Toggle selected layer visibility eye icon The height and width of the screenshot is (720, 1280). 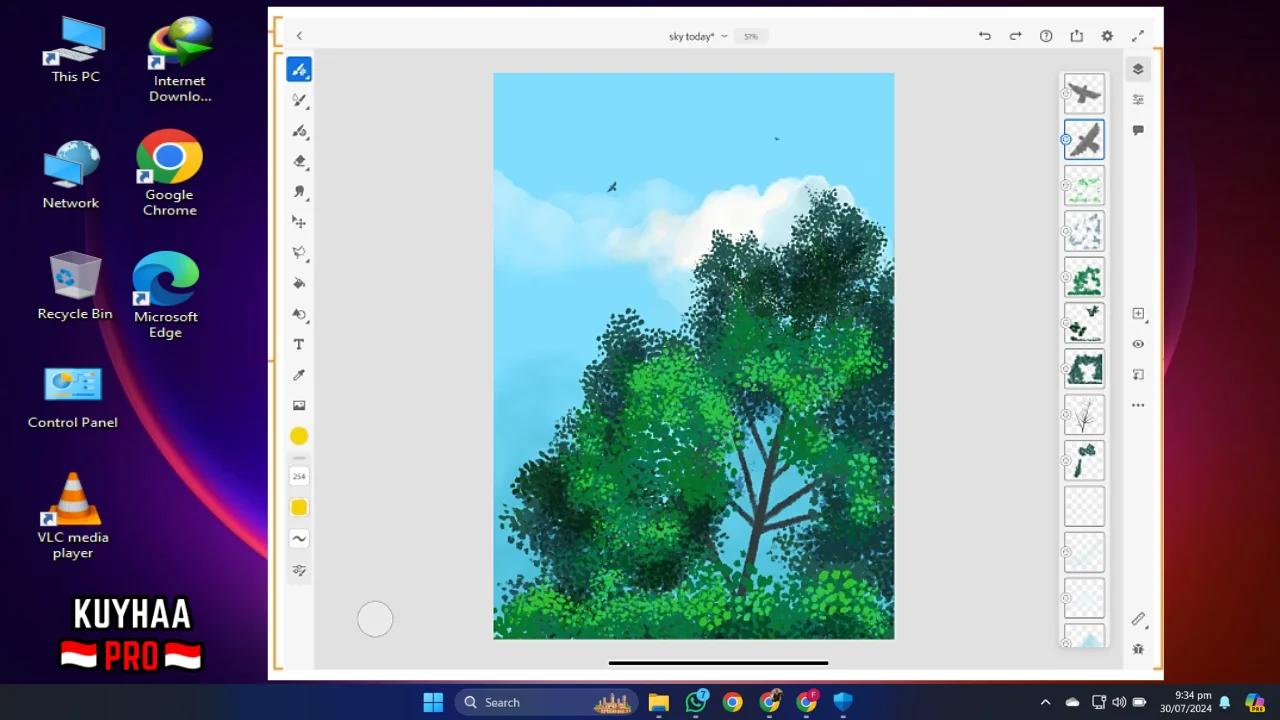pyautogui.click(x=1138, y=344)
